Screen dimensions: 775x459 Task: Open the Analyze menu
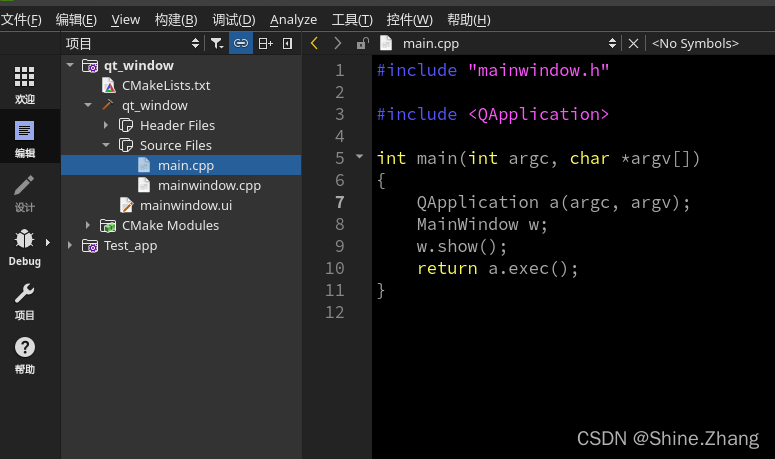[x=294, y=20]
